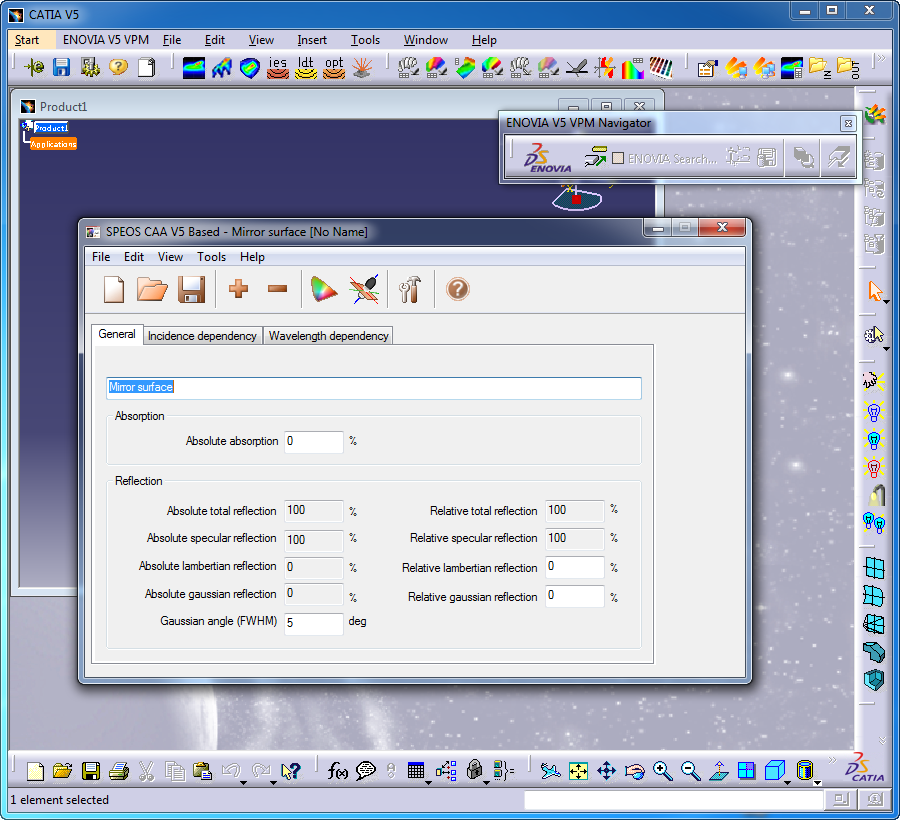This screenshot has height=820, width=900.
Task: Open the SPEOS Tools menu
Action: [211, 257]
